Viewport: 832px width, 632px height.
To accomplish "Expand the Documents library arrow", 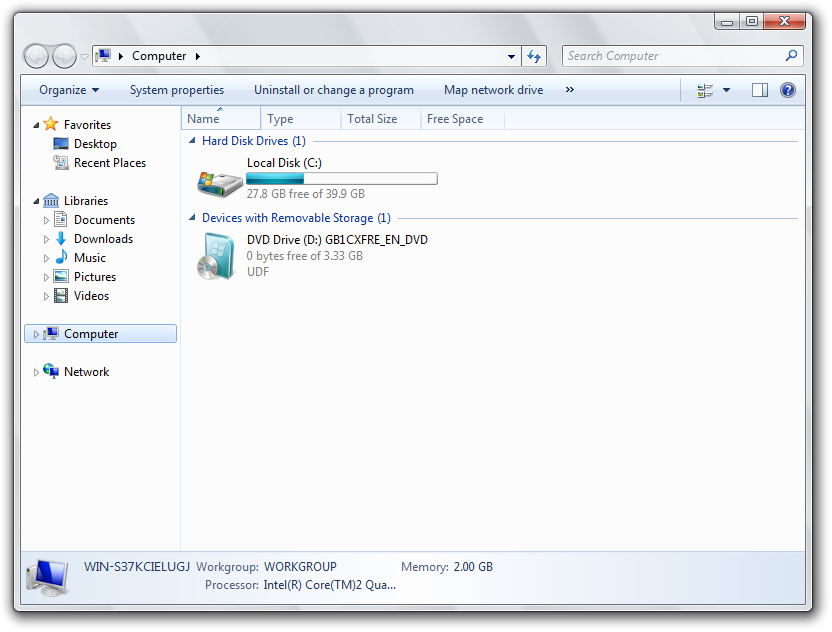I will point(46,220).
